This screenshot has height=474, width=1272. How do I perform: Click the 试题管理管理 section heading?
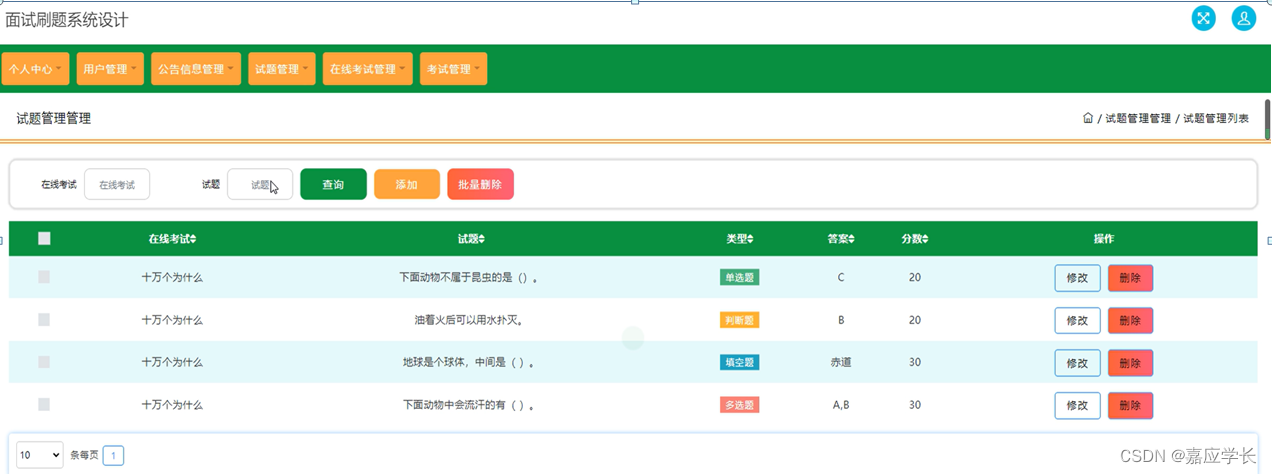[x=53, y=118]
